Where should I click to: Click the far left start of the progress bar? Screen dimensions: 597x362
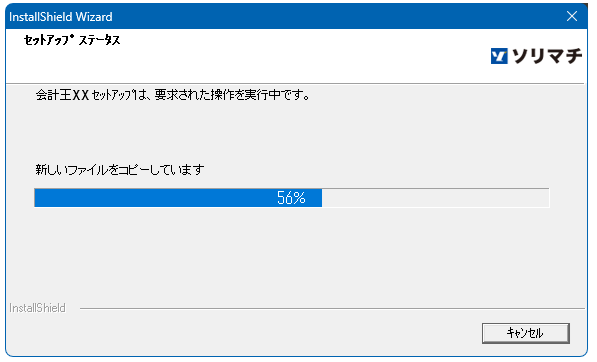pyautogui.click(x=38, y=198)
